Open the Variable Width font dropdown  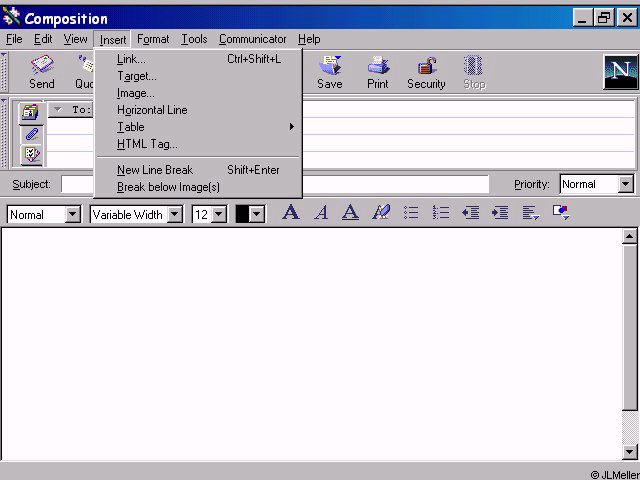pyautogui.click(x=175, y=214)
